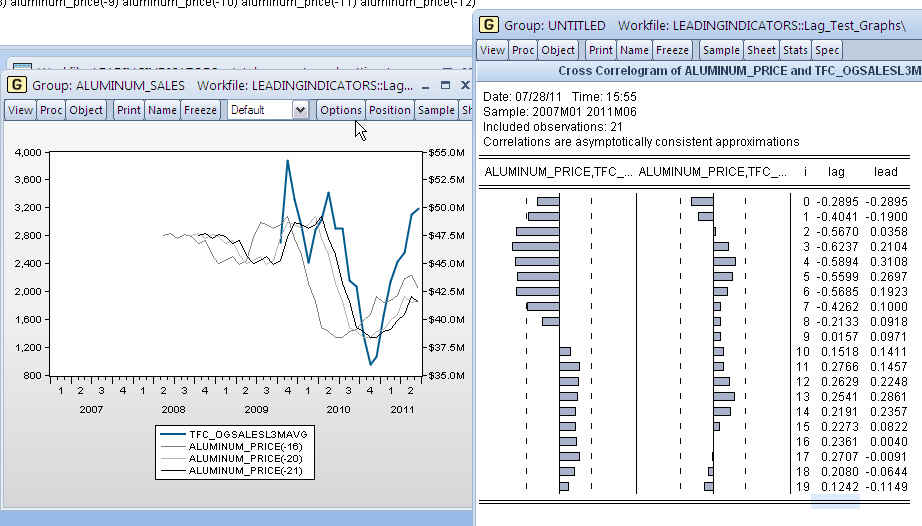Click 'Included observations: 21' text
The width and height of the screenshot is (922, 526).
pos(553,127)
